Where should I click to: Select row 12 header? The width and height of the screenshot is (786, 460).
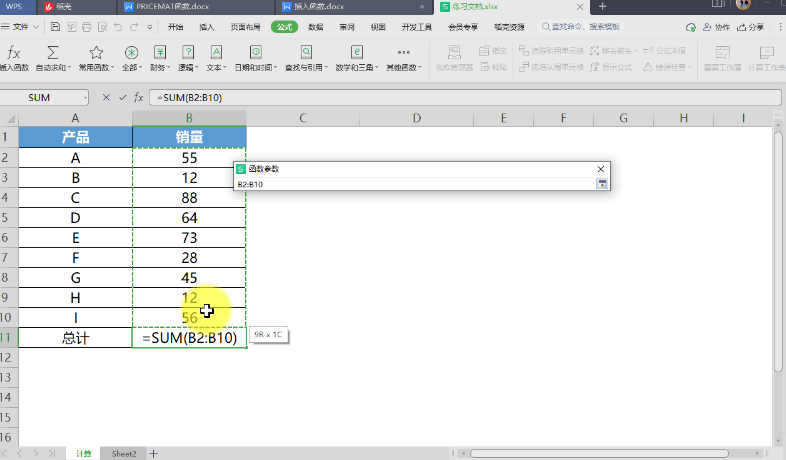coord(7,358)
